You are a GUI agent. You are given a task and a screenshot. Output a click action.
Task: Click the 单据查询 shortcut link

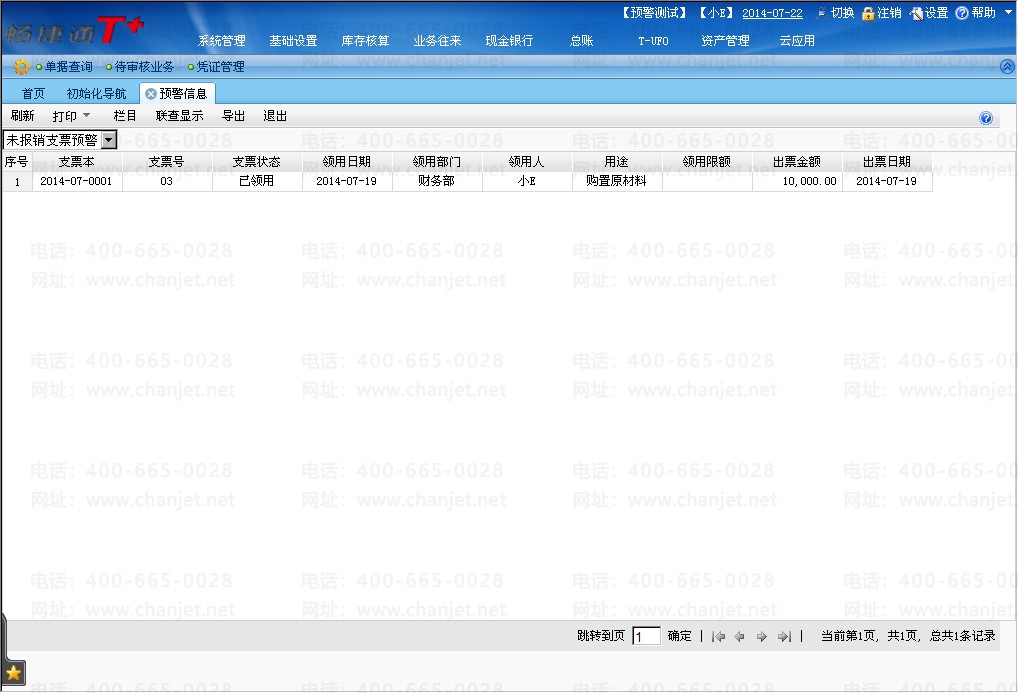[69, 67]
